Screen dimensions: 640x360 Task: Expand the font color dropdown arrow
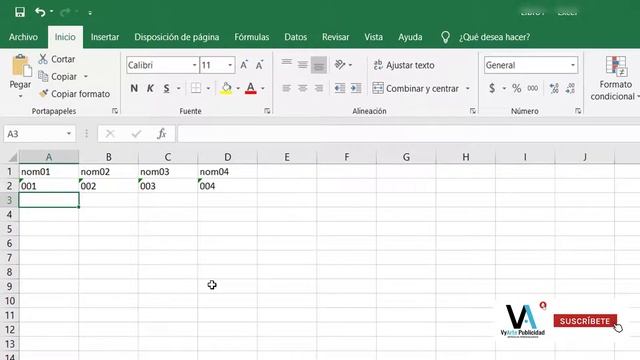(x=262, y=88)
